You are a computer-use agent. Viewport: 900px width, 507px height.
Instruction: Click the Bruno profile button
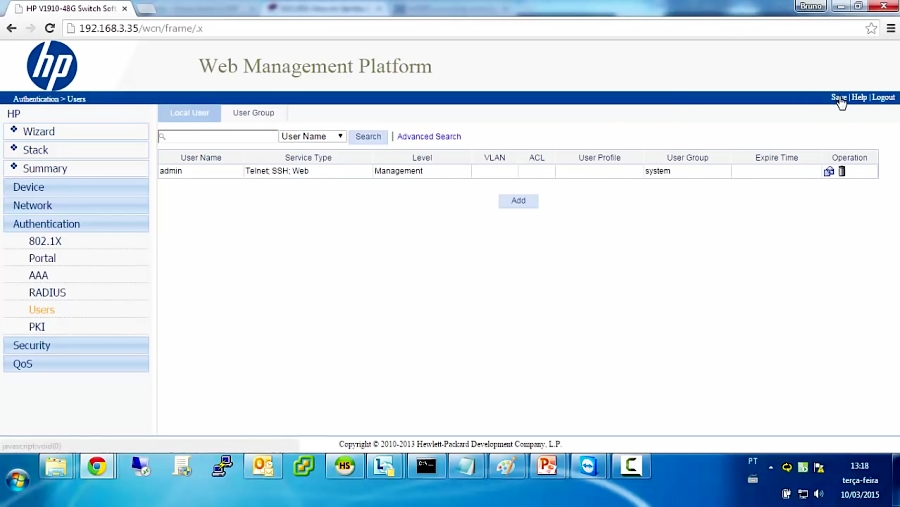click(x=810, y=6)
